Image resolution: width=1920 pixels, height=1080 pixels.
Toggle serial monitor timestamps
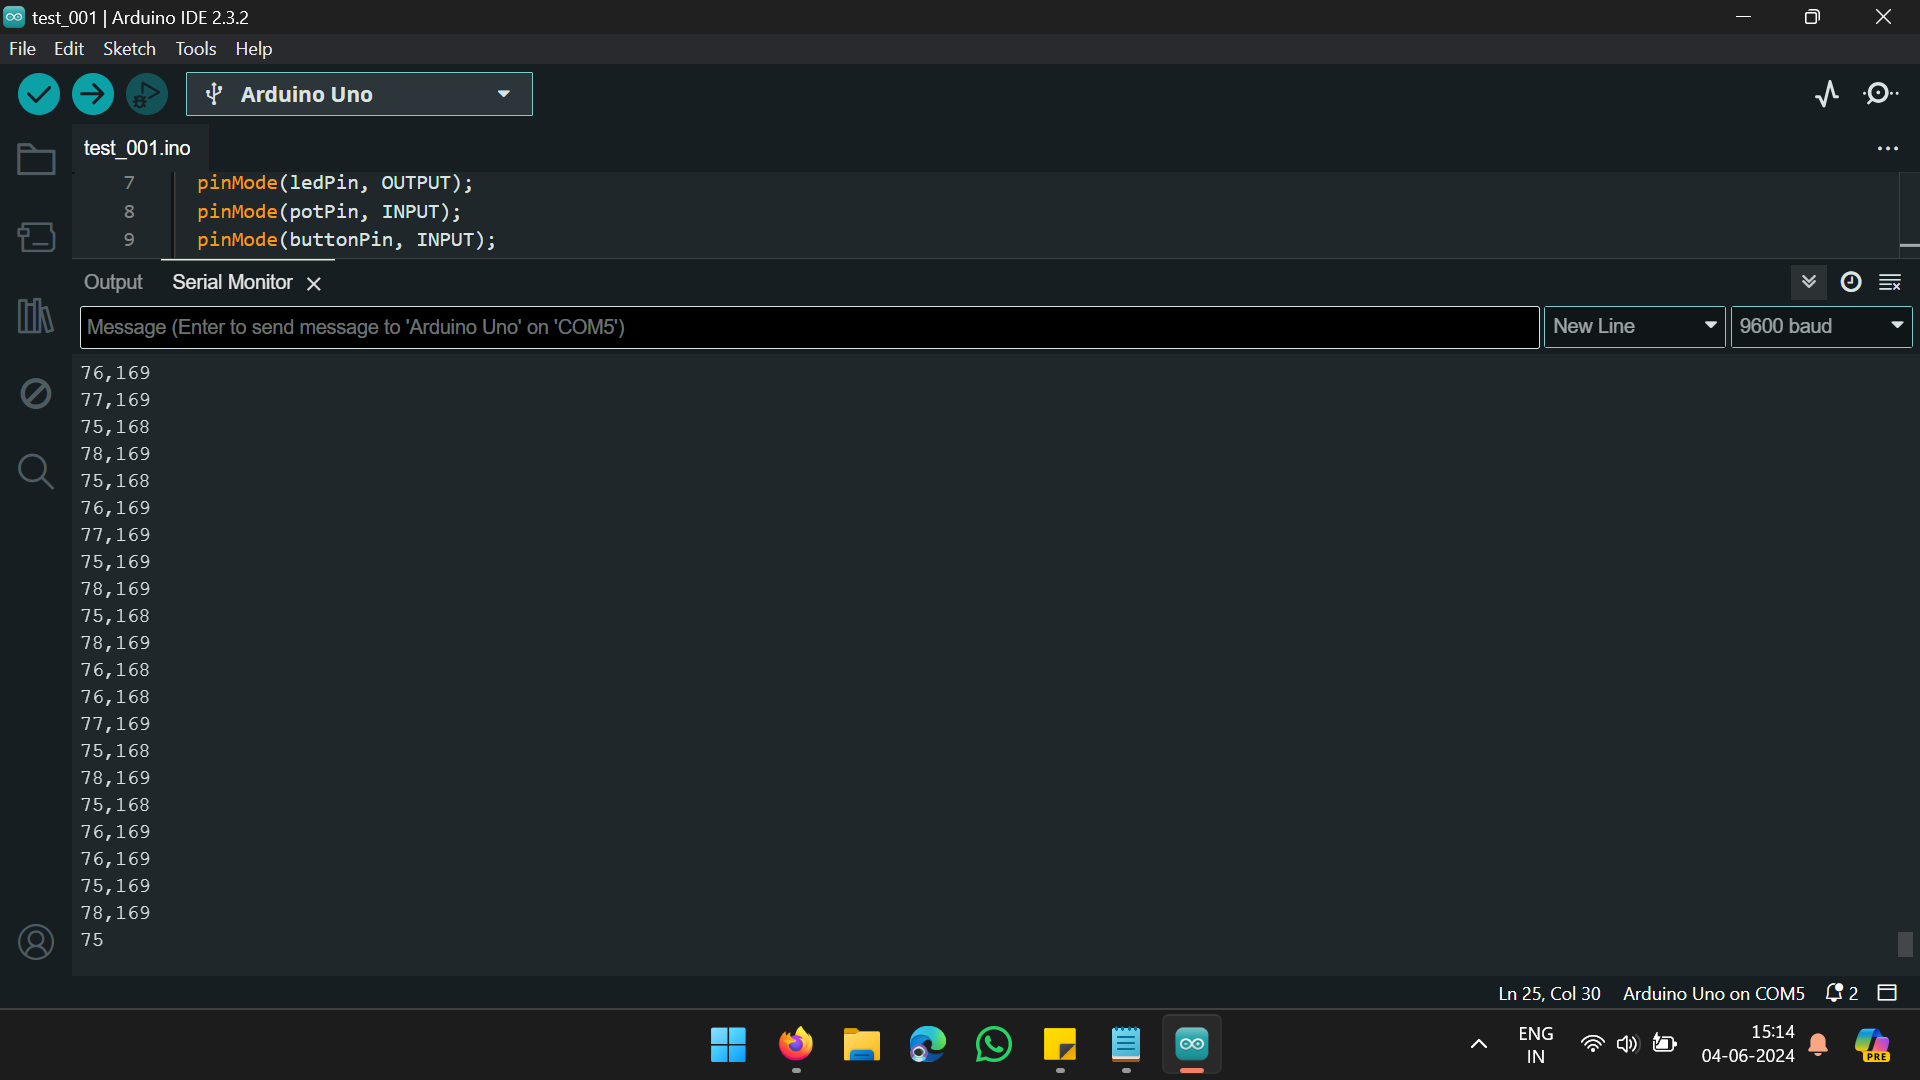pyautogui.click(x=1850, y=282)
